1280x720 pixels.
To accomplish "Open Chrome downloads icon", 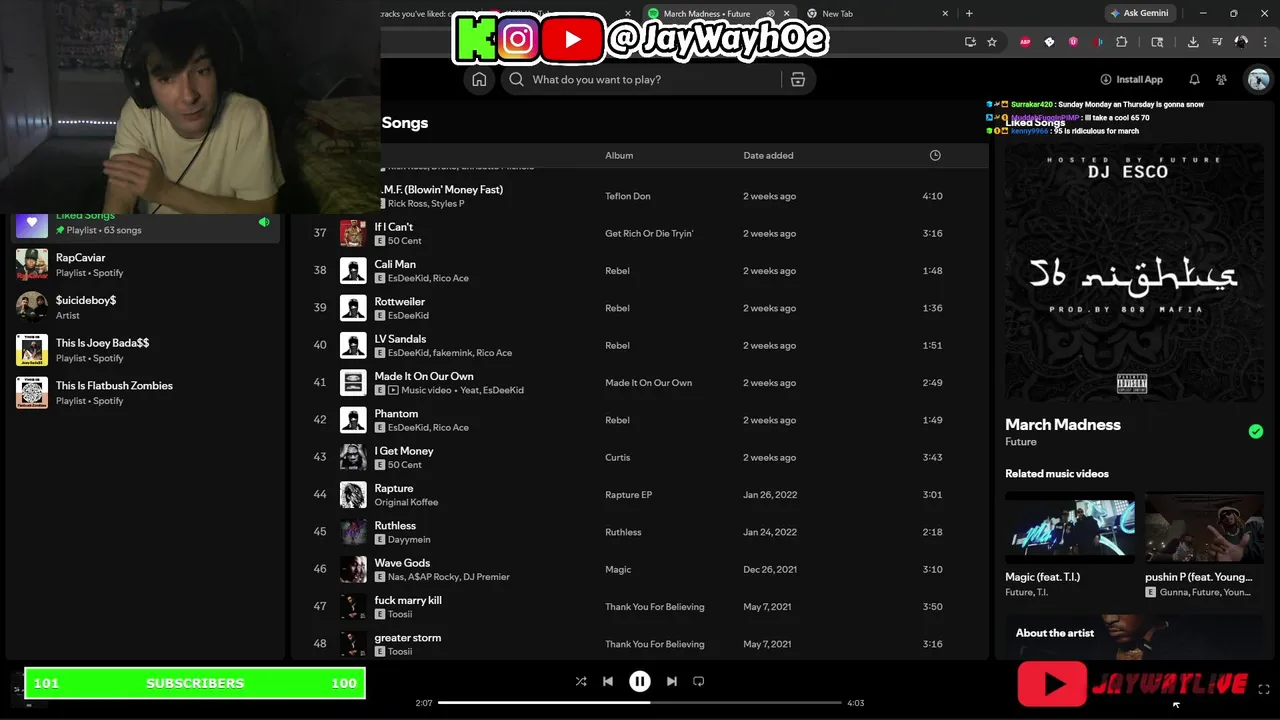I will [1193, 42].
